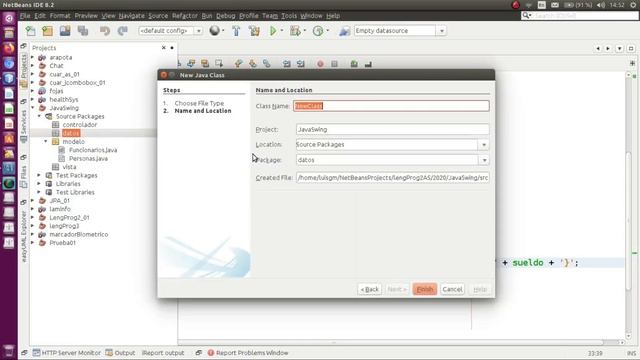The width and height of the screenshot is (640, 360).
Task: Open the Location dropdown arrow in dialog
Action: point(484,145)
